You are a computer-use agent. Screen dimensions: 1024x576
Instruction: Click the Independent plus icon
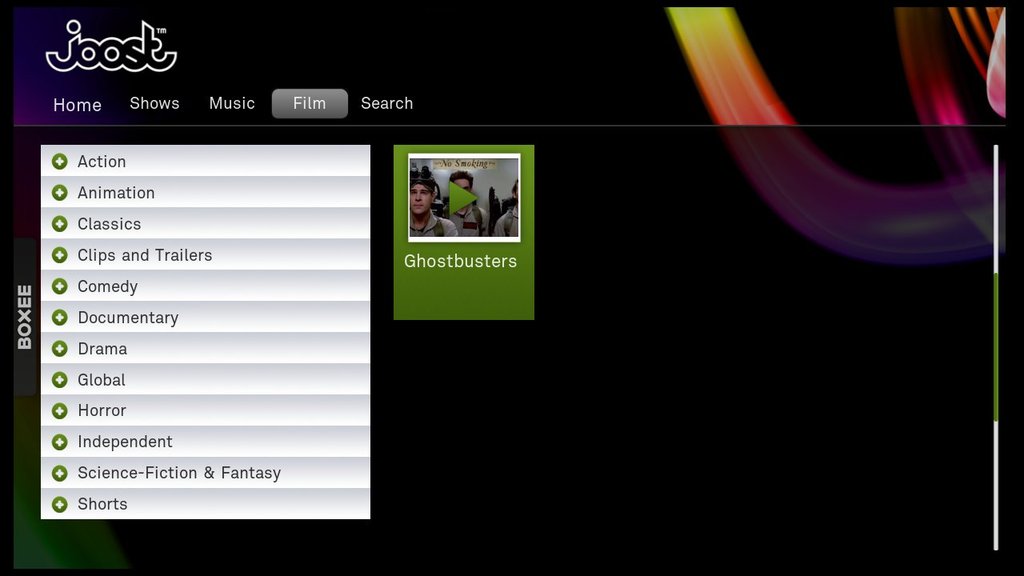(x=59, y=442)
